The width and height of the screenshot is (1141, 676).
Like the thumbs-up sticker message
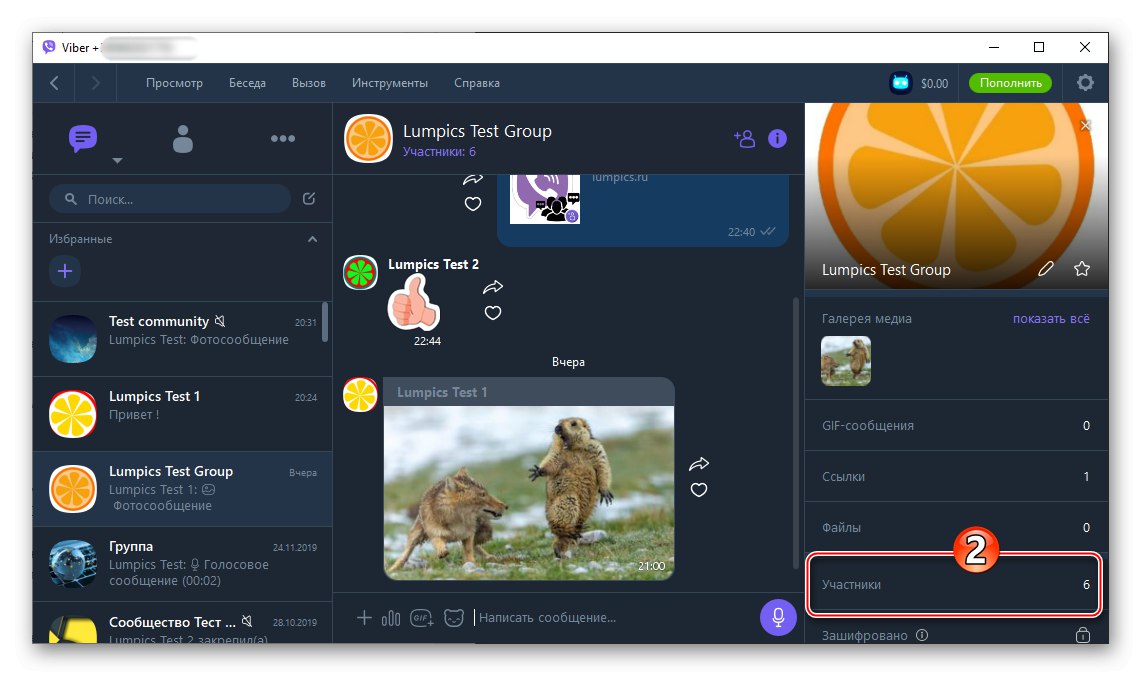[x=493, y=313]
